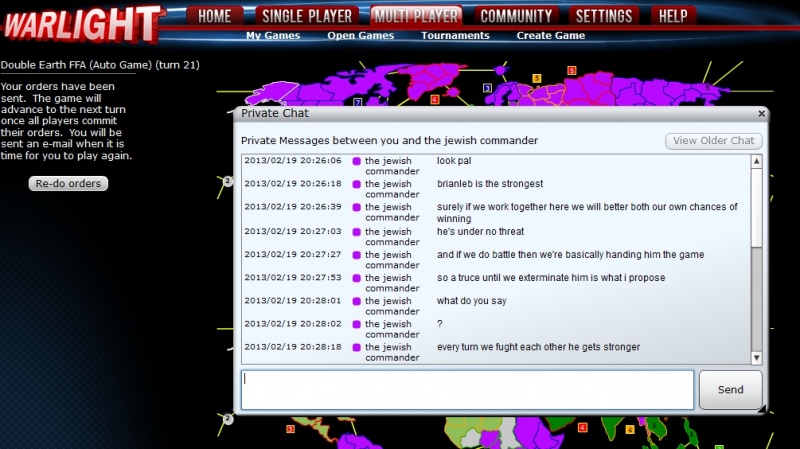Click the WARLIGHT logo
The image size is (800, 449).
pyautogui.click(x=82, y=23)
